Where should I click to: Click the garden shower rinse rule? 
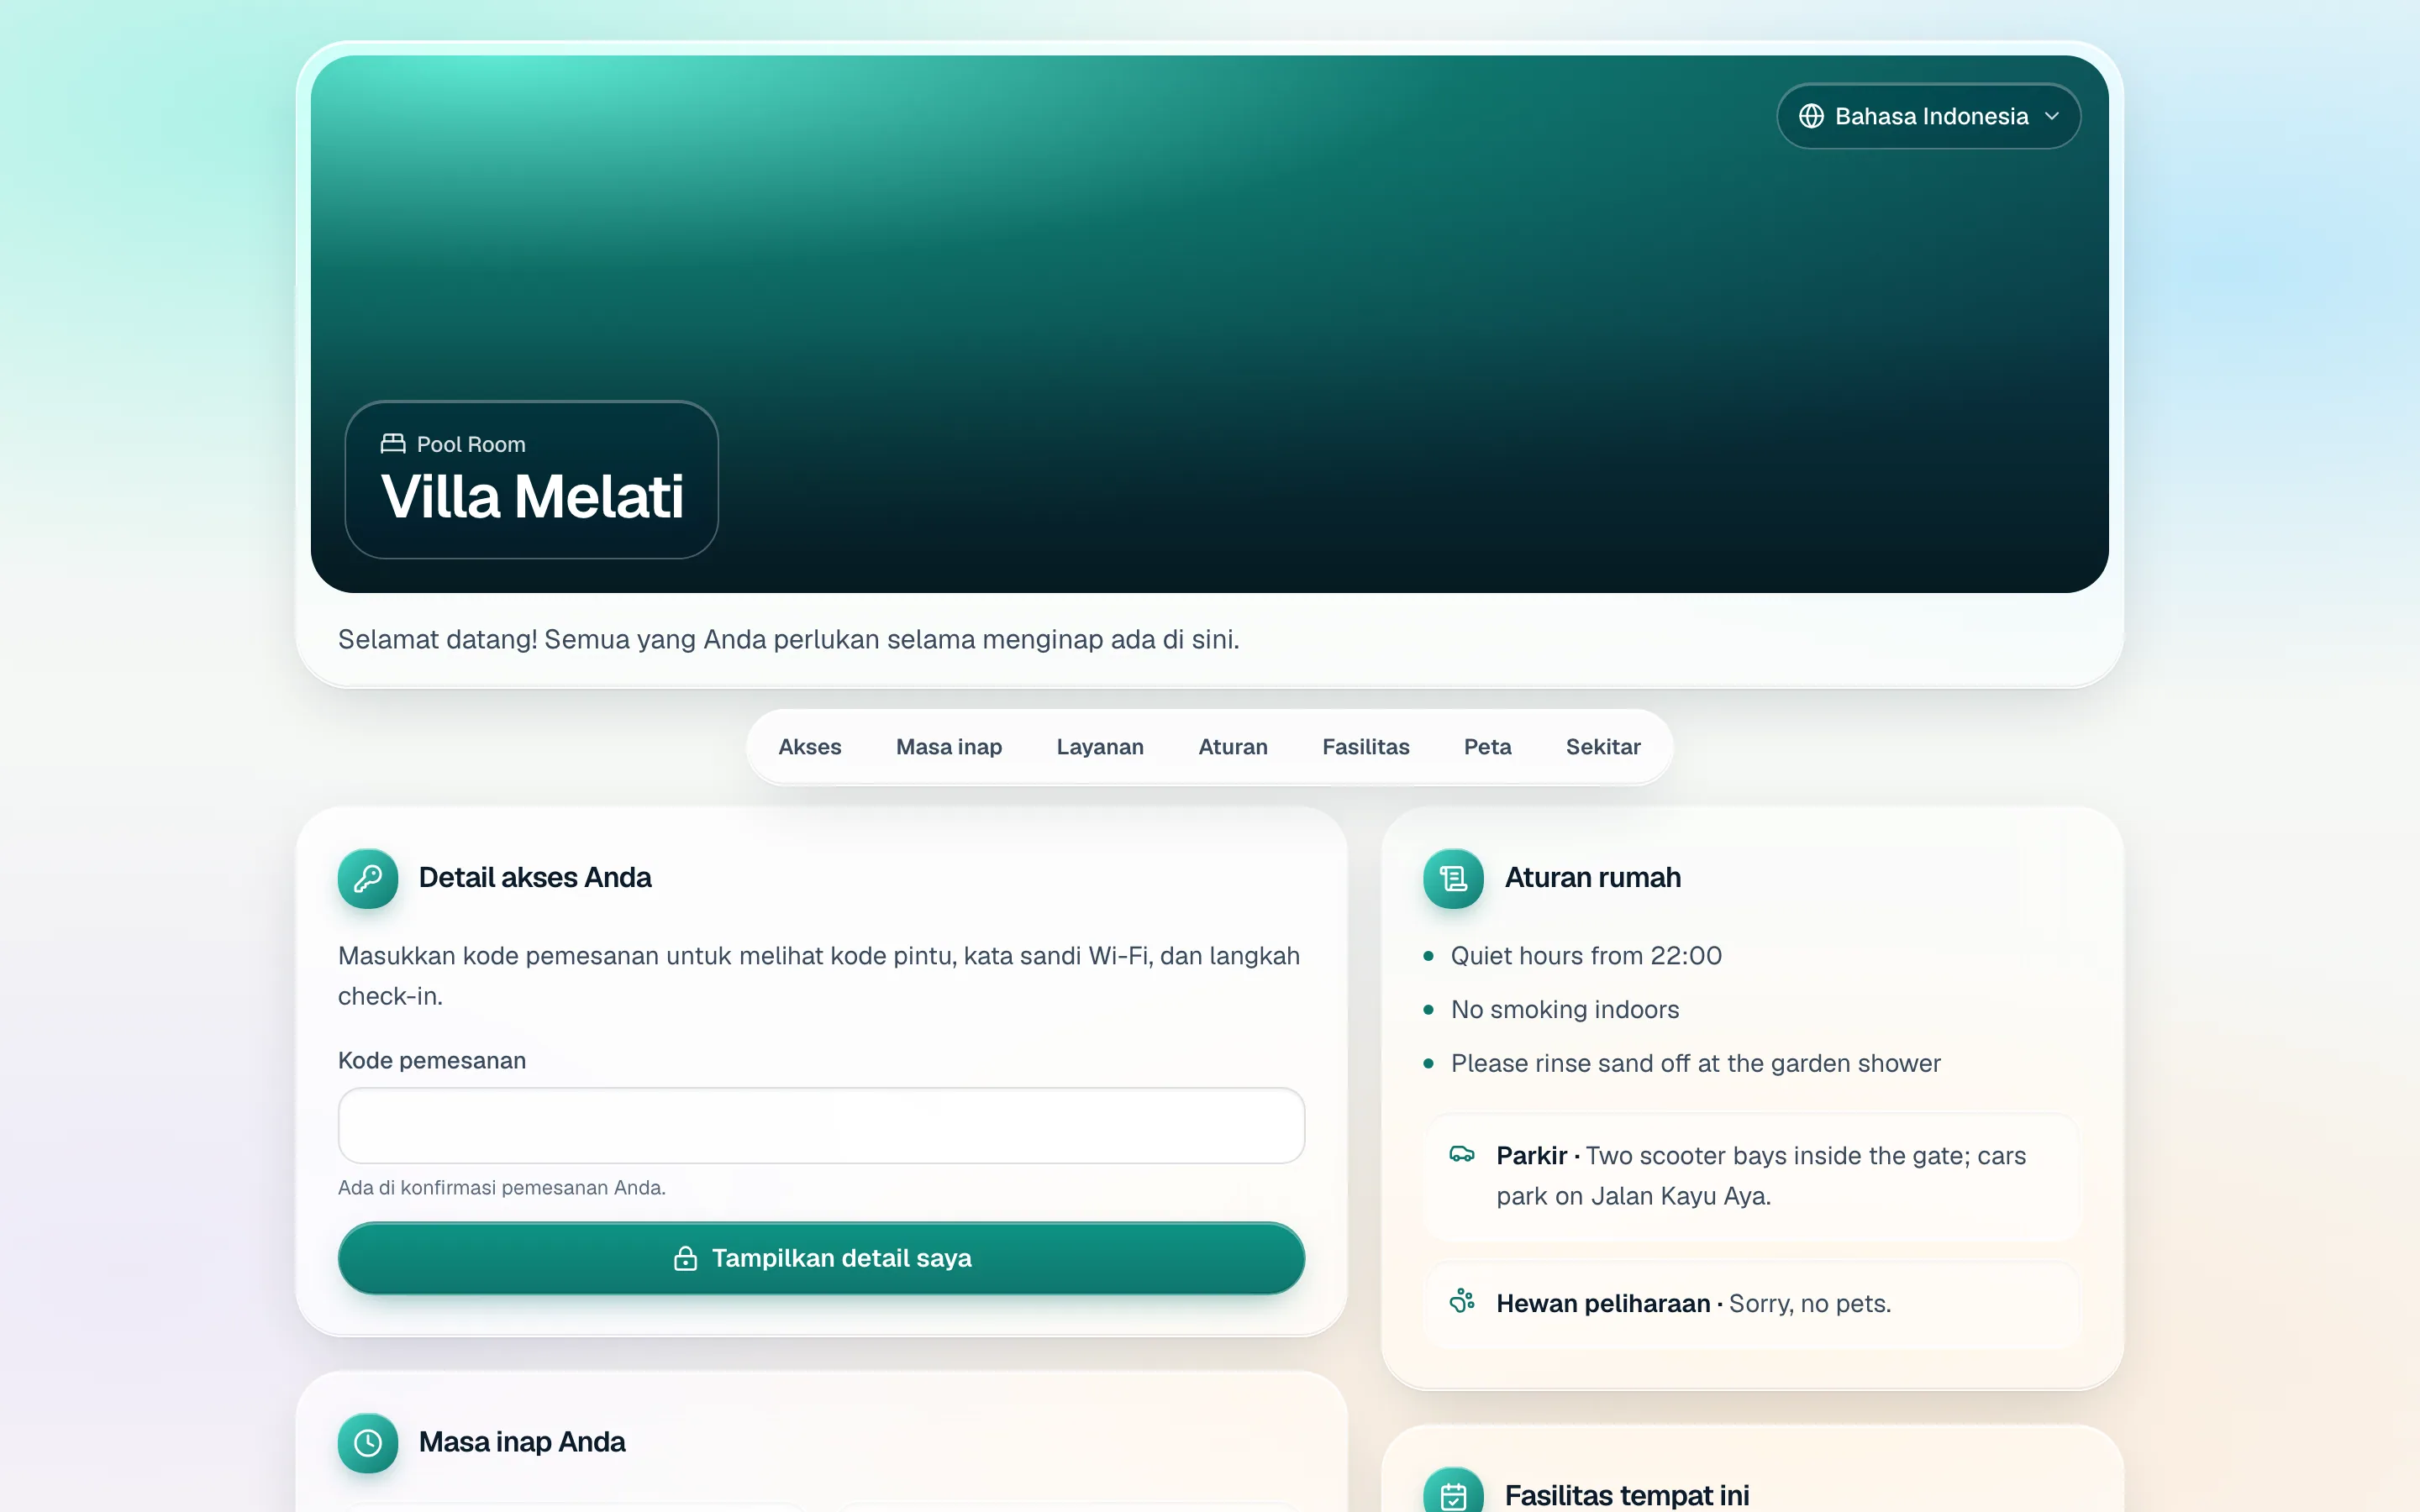[1696, 1063]
